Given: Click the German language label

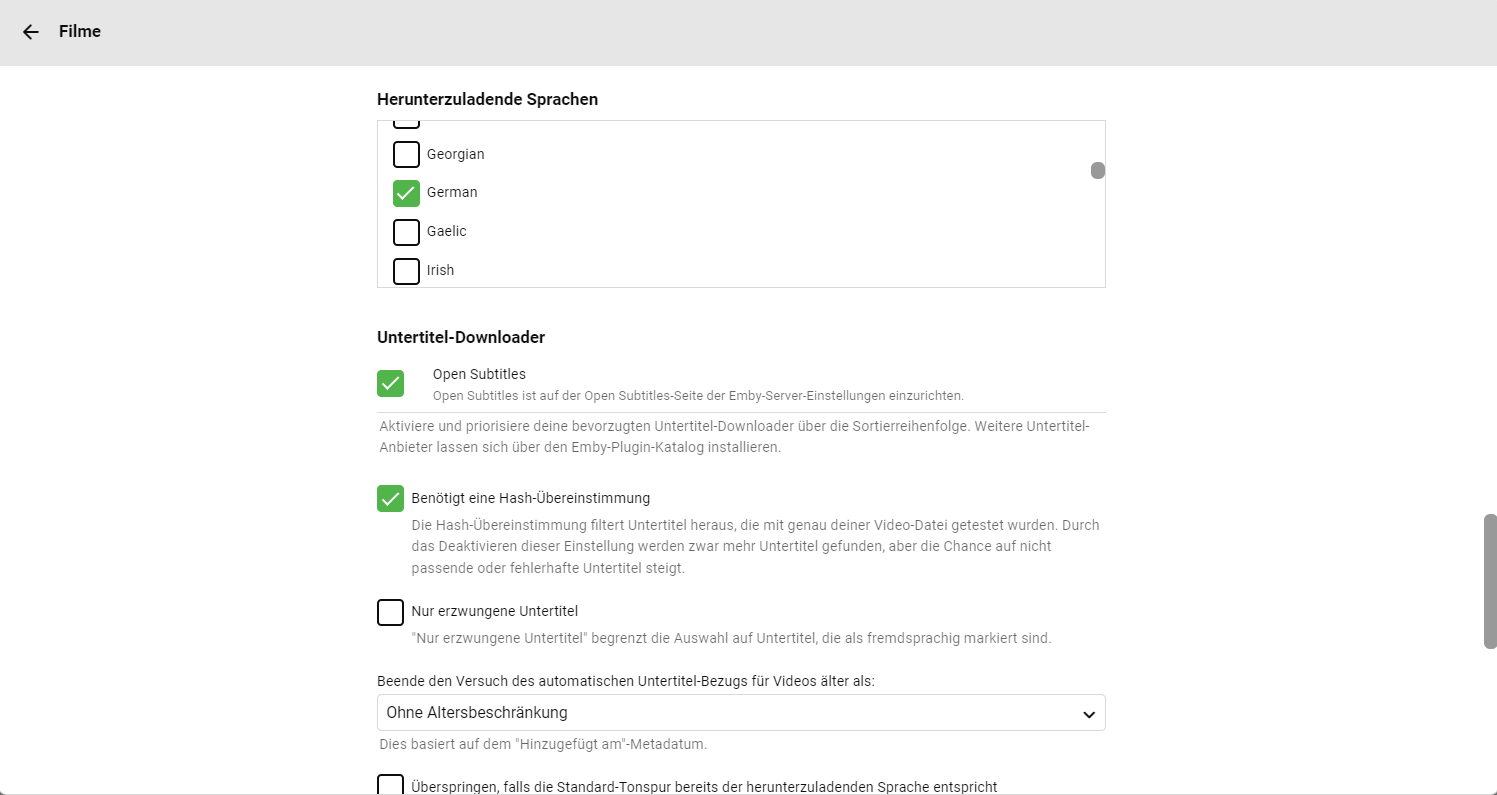Looking at the screenshot, I should [x=452, y=192].
